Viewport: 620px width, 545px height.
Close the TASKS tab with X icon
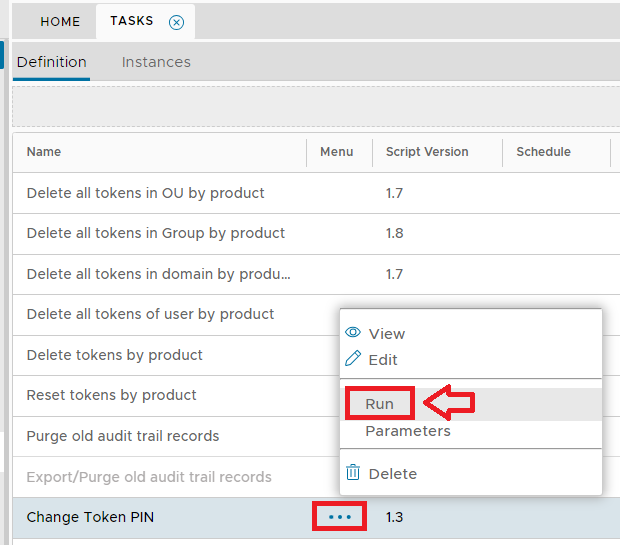coord(177,22)
